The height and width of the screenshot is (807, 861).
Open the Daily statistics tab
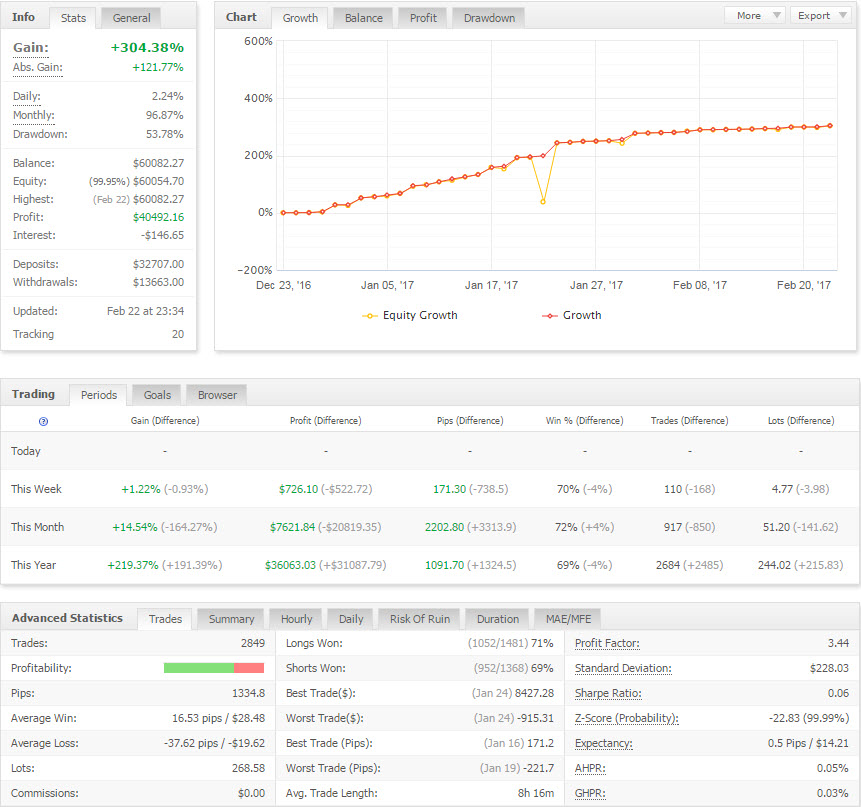(350, 619)
